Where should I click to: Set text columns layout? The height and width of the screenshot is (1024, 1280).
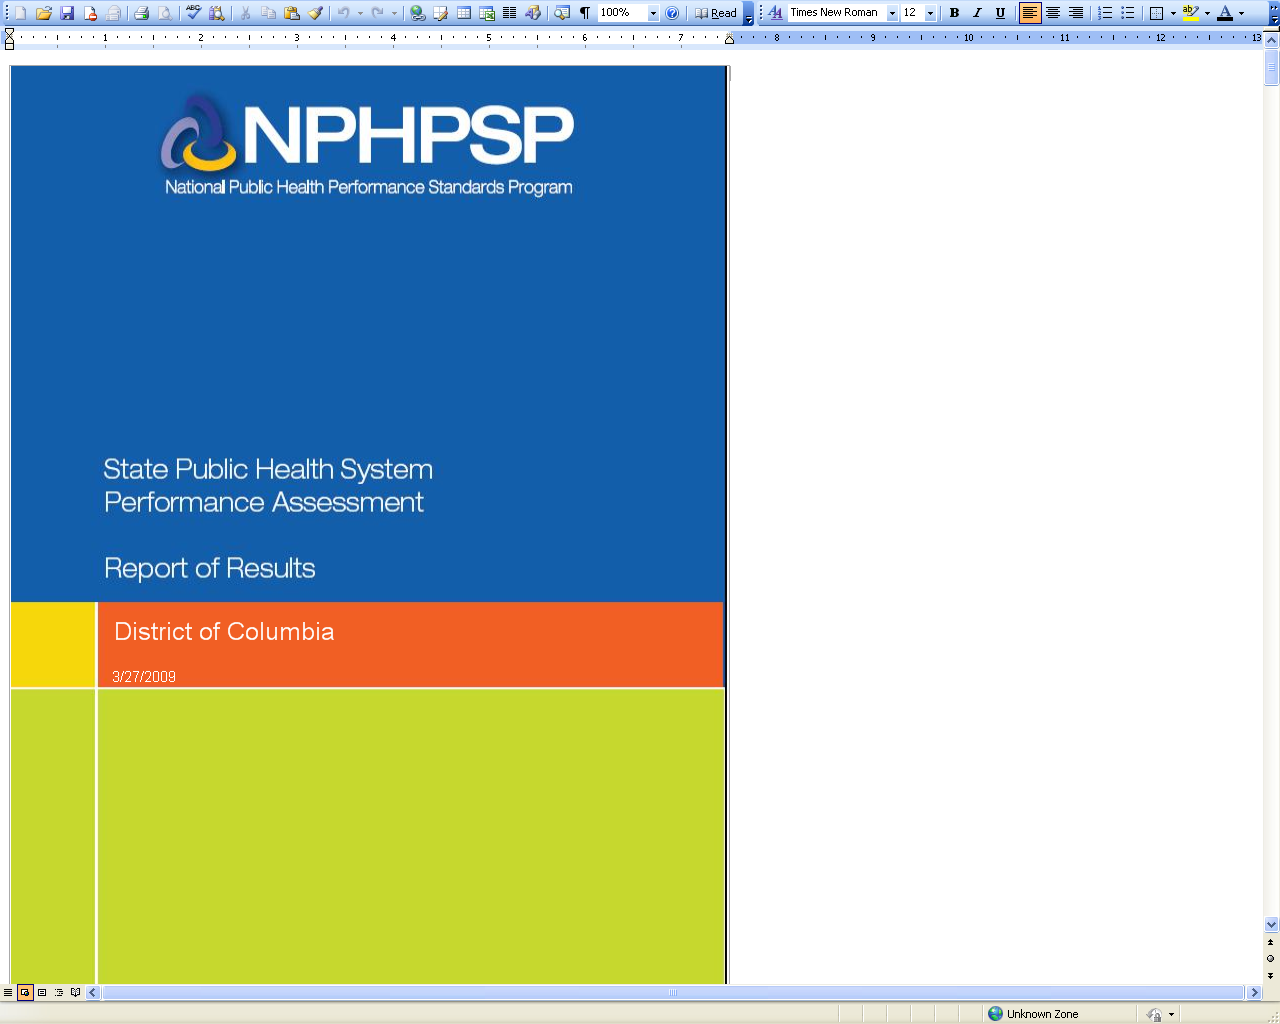[x=510, y=13]
